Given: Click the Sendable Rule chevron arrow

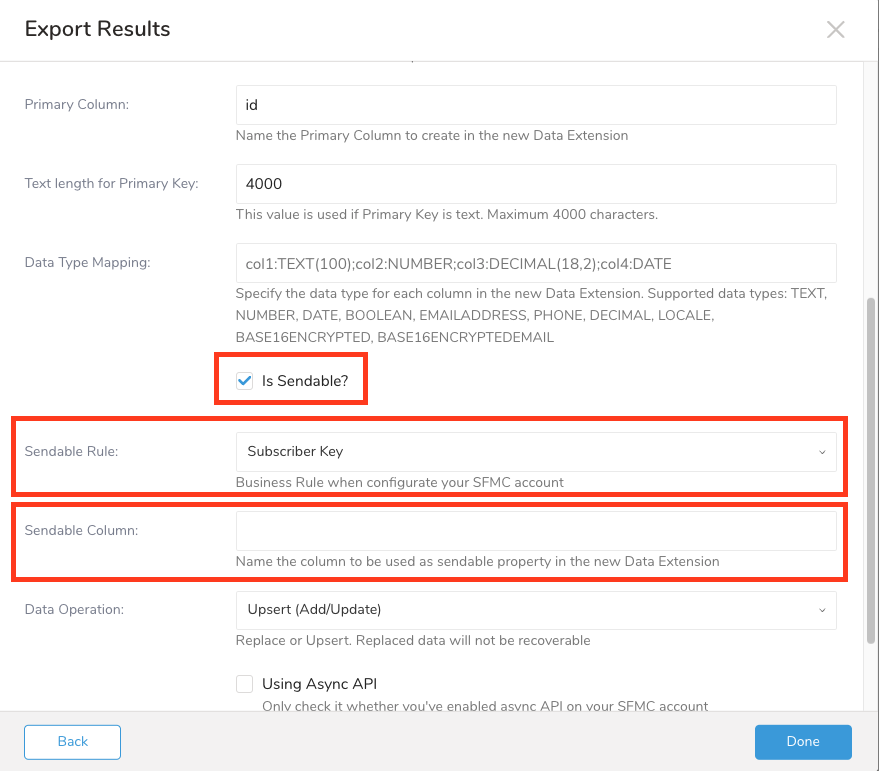Looking at the screenshot, I should tap(822, 452).
